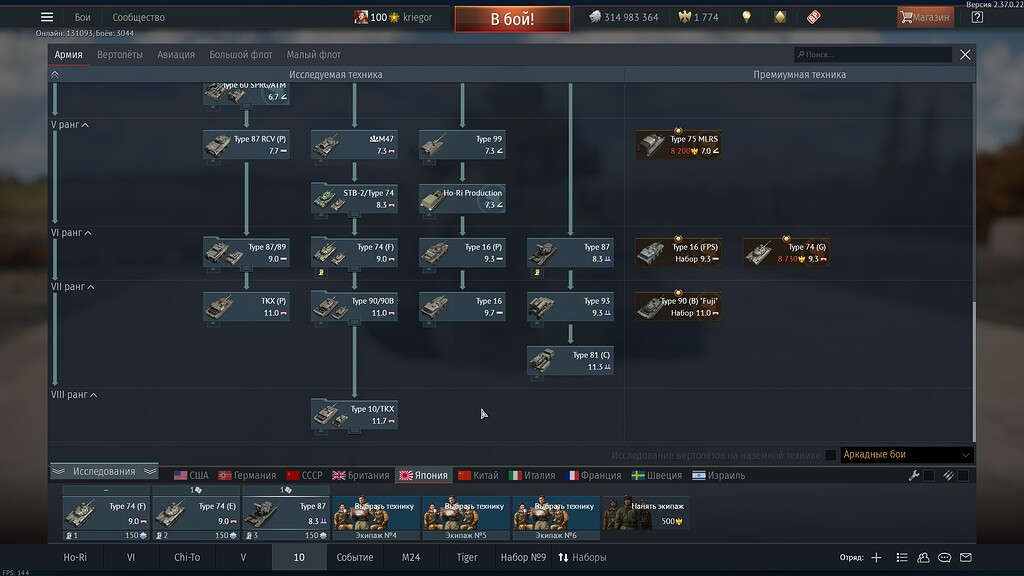Toggle helicopter research on ground vehicles checkbox
The height and width of the screenshot is (576, 1024).
(831, 455)
